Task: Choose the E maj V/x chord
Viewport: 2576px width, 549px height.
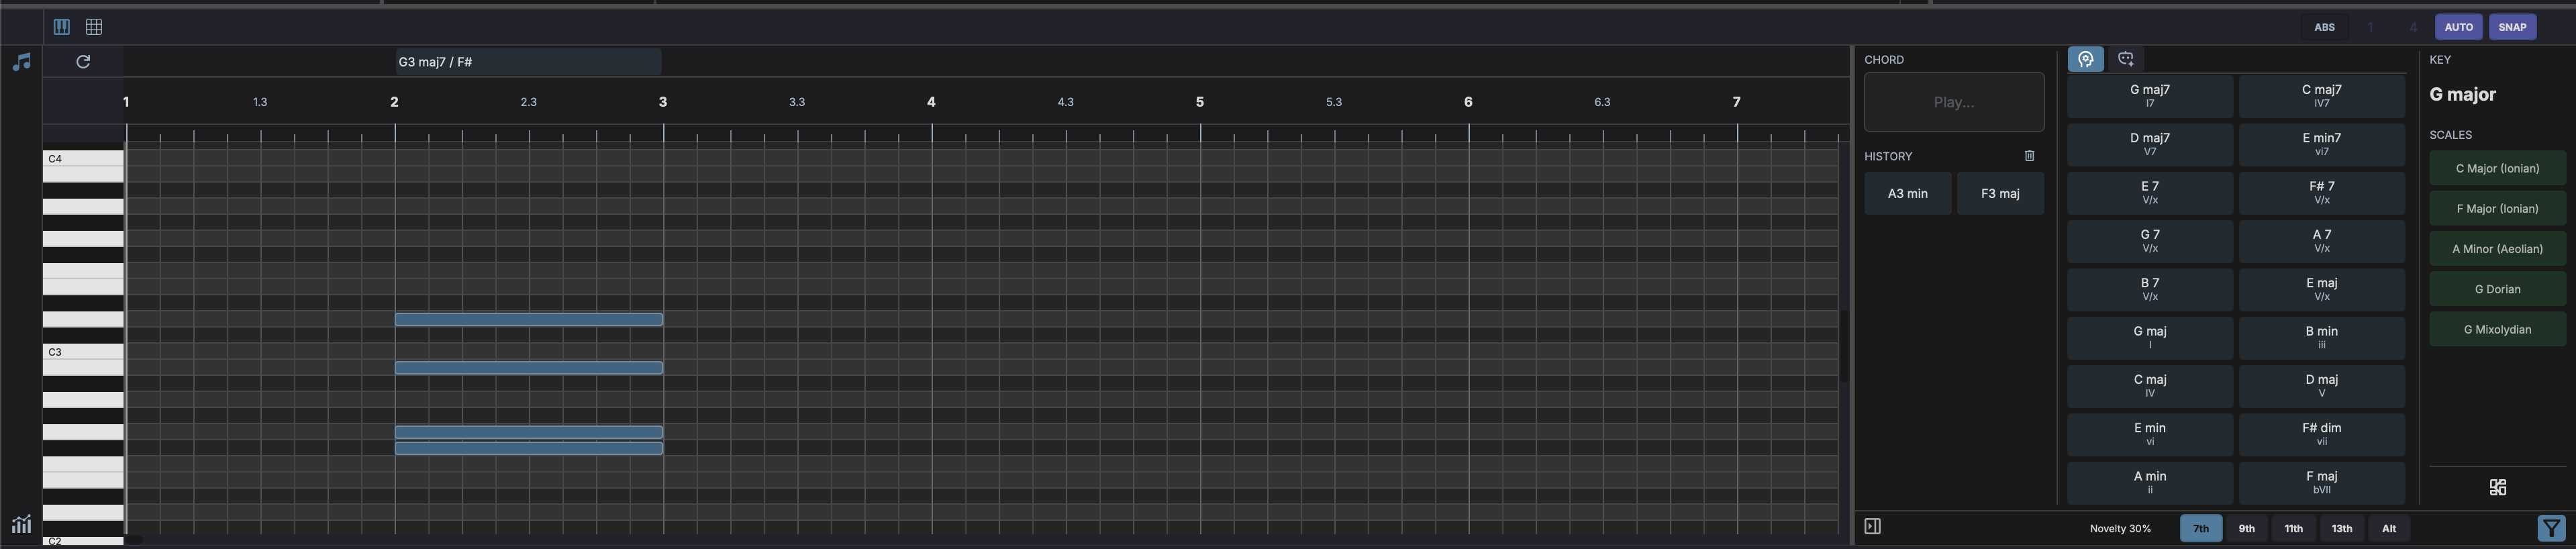Action: click(2321, 289)
